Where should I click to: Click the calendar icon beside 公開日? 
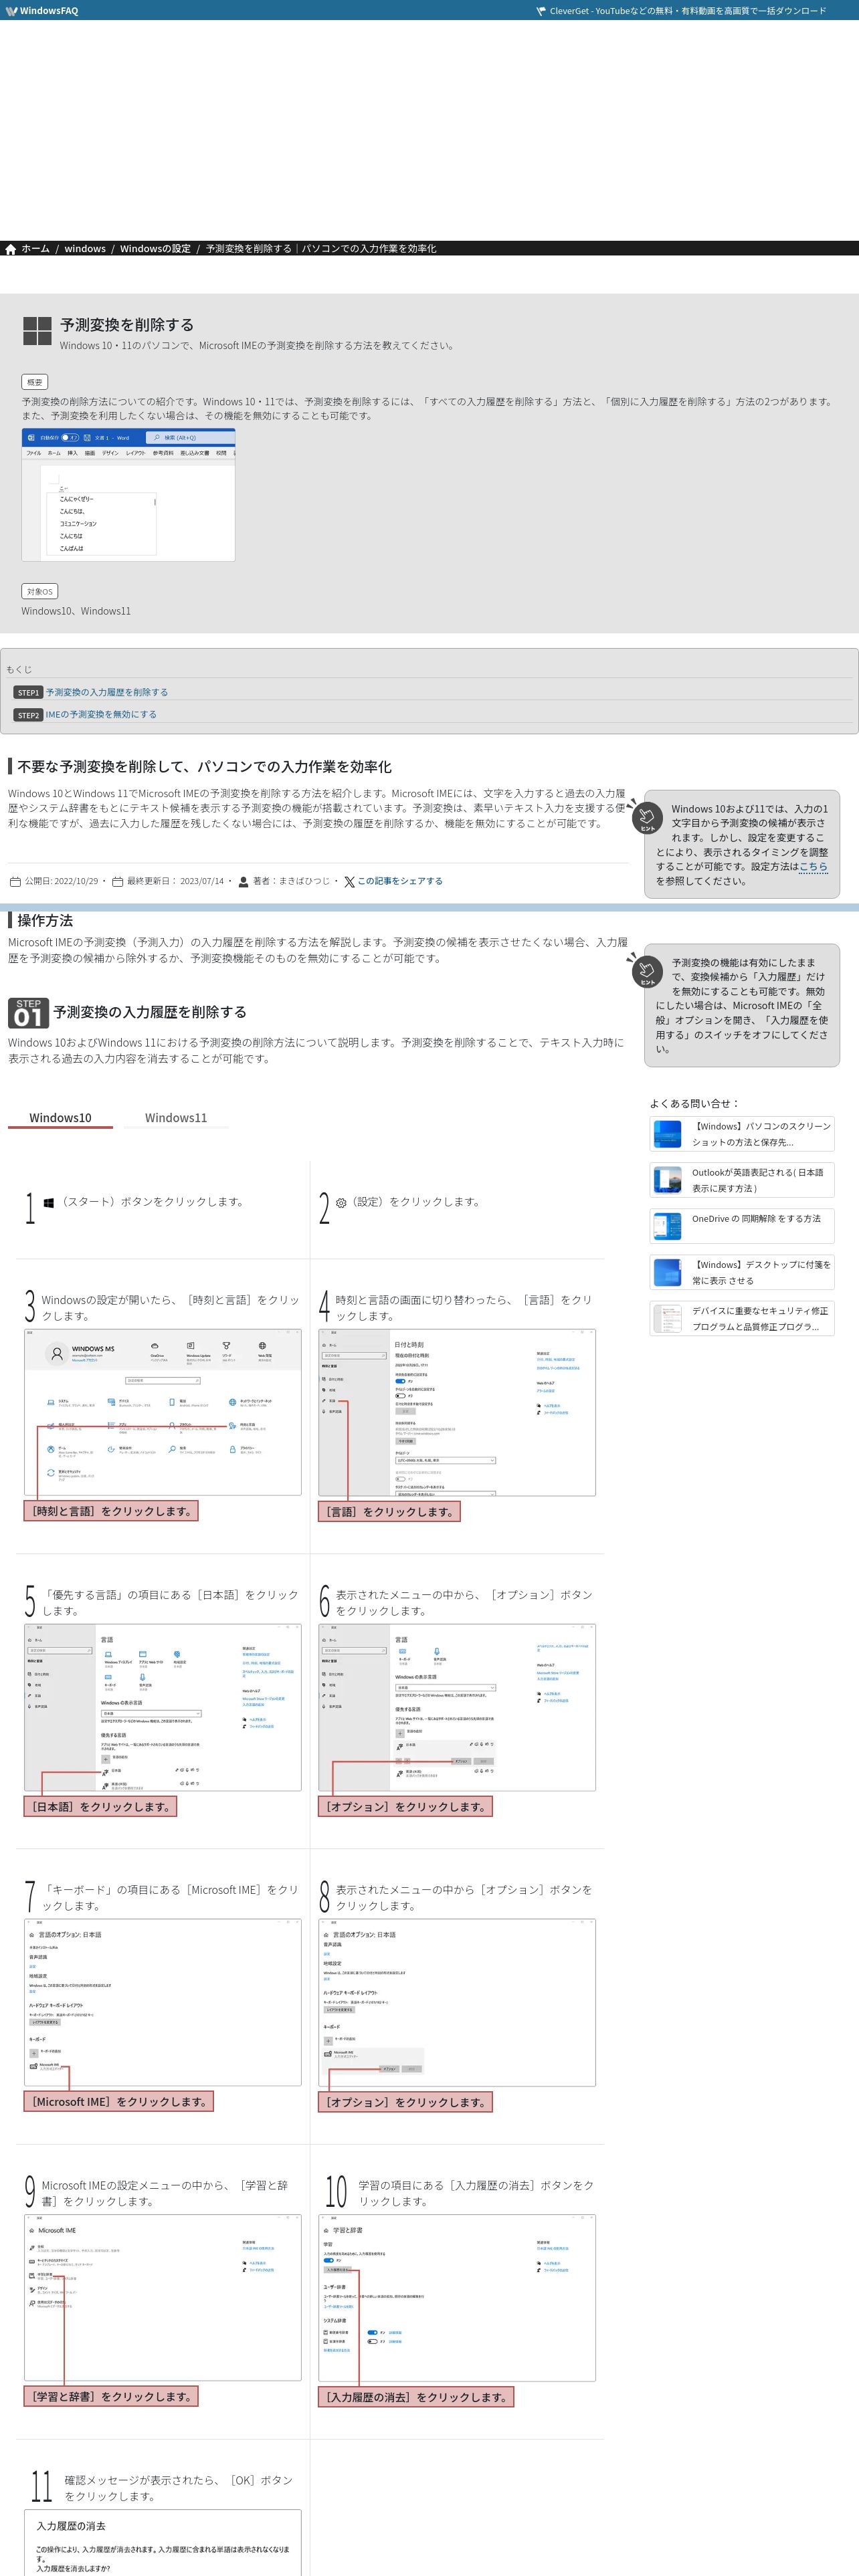coord(15,882)
